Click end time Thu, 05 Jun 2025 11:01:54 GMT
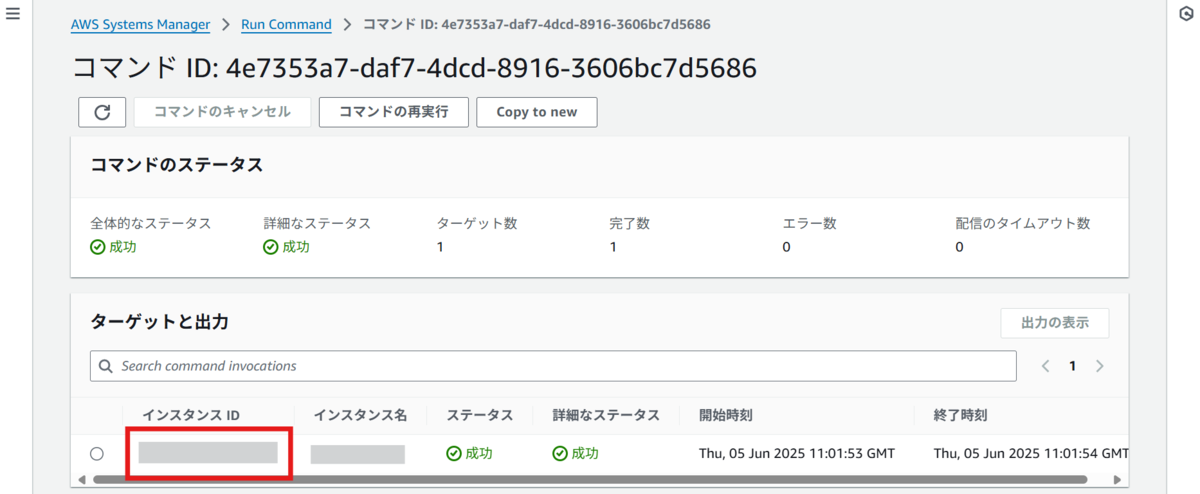The width and height of the screenshot is (1200, 494). point(1030,454)
